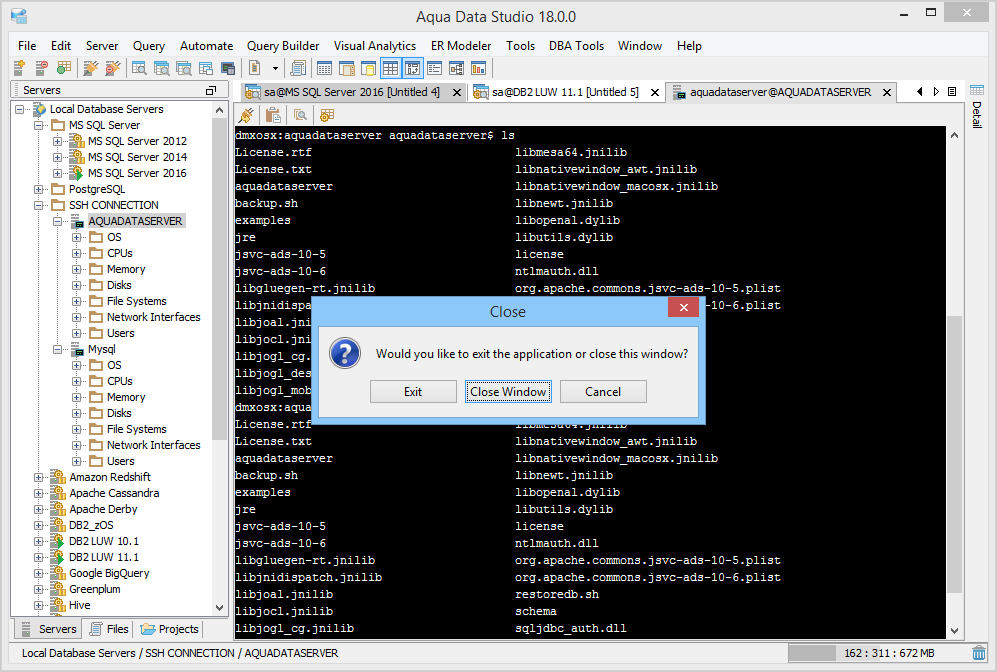The width and height of the screenshot is (997, 672).
Task: Click the trash garbage-collect icon in status bar
Action: 979,653
